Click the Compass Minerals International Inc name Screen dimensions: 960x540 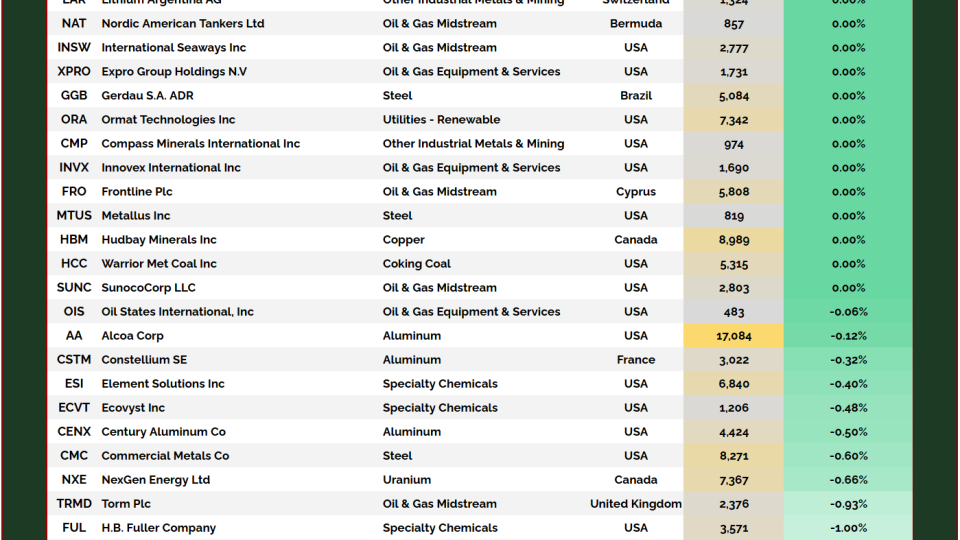coord(200,144)
